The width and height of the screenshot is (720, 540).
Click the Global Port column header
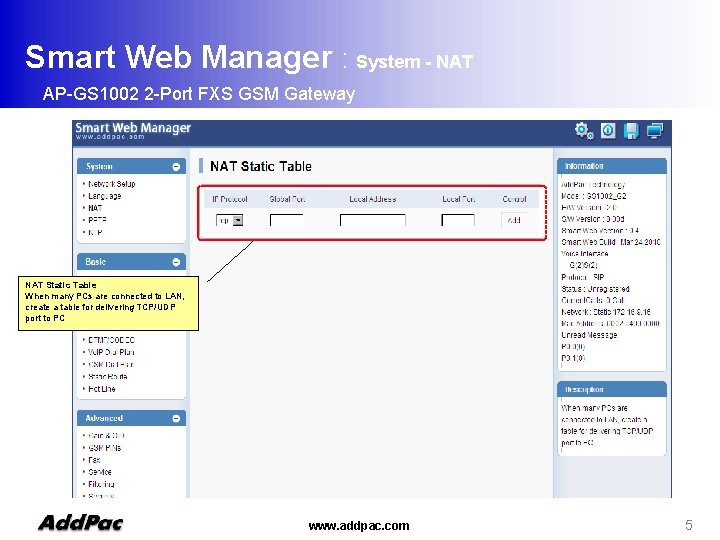[x=287, y=199]
